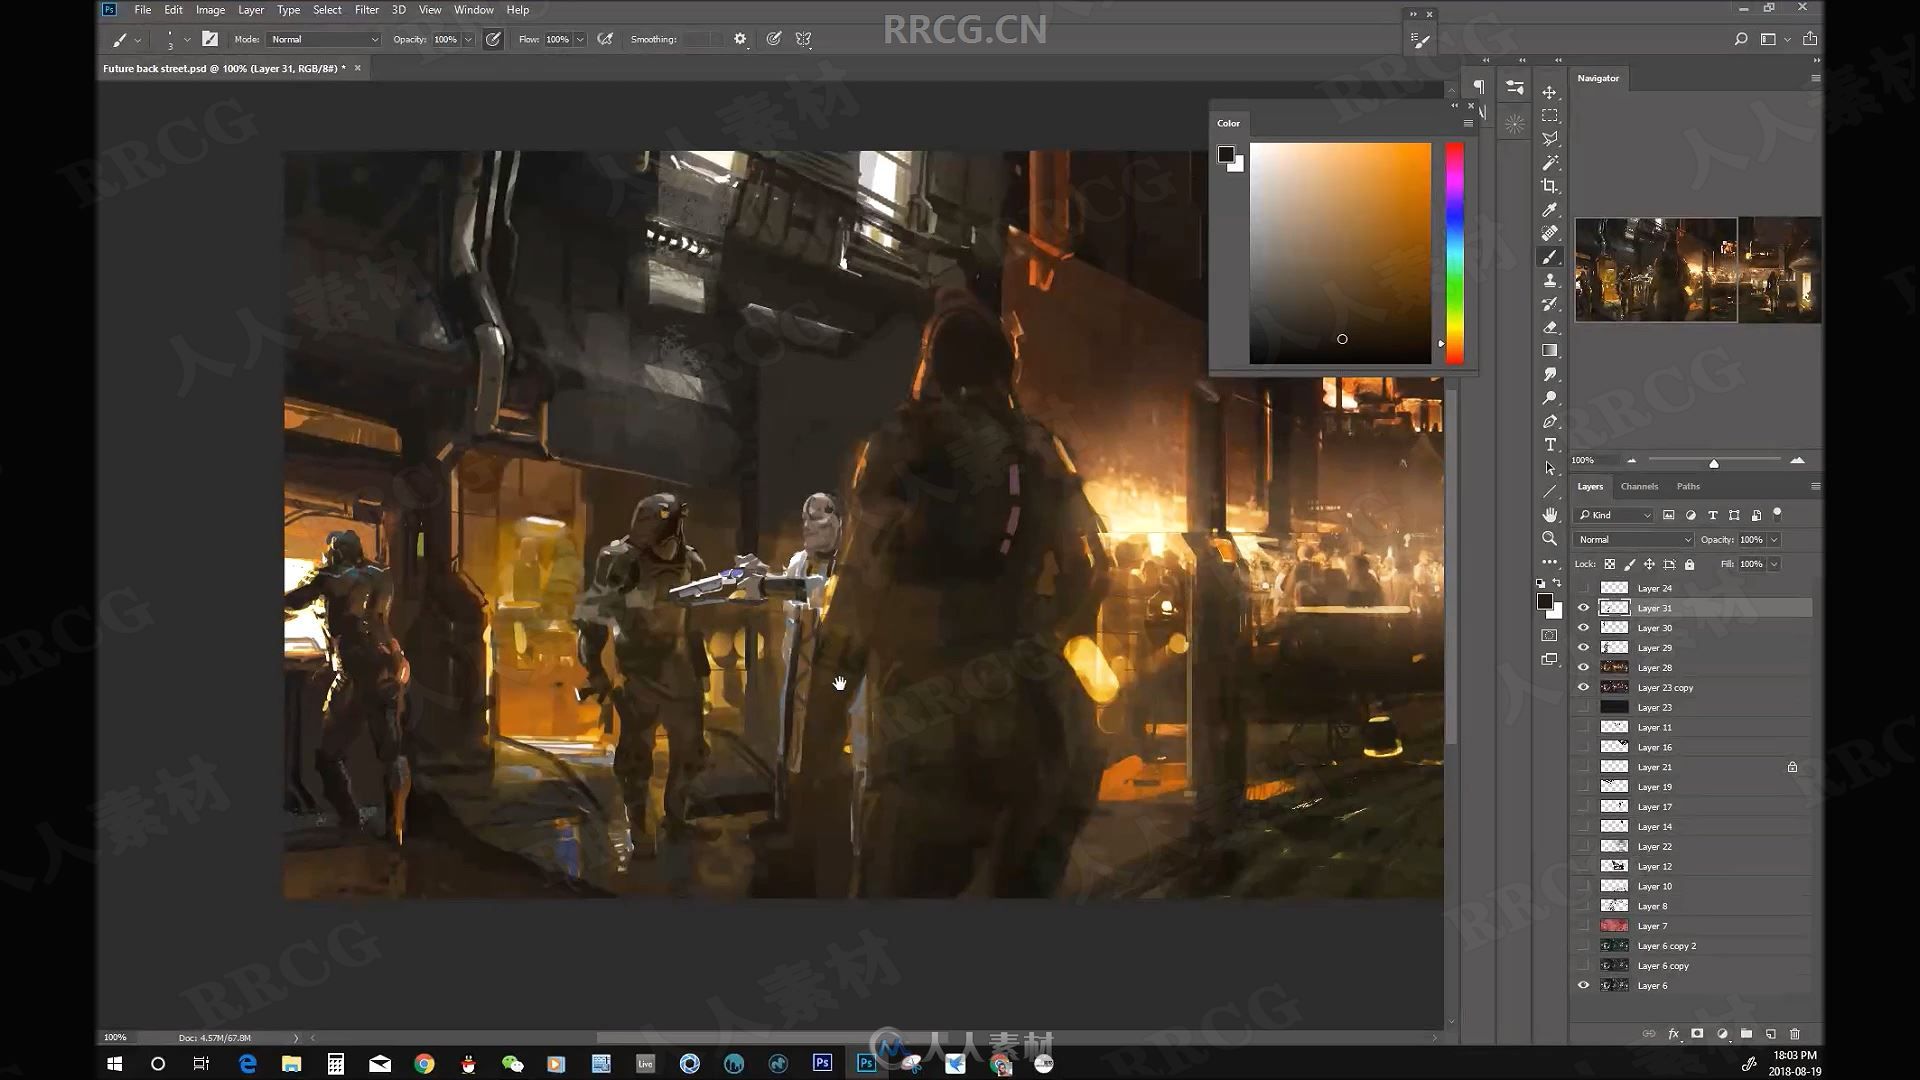This screenshot has width=1920, height=1080.
Task: Click the Layers tab
Action: tap(1590, 487)
